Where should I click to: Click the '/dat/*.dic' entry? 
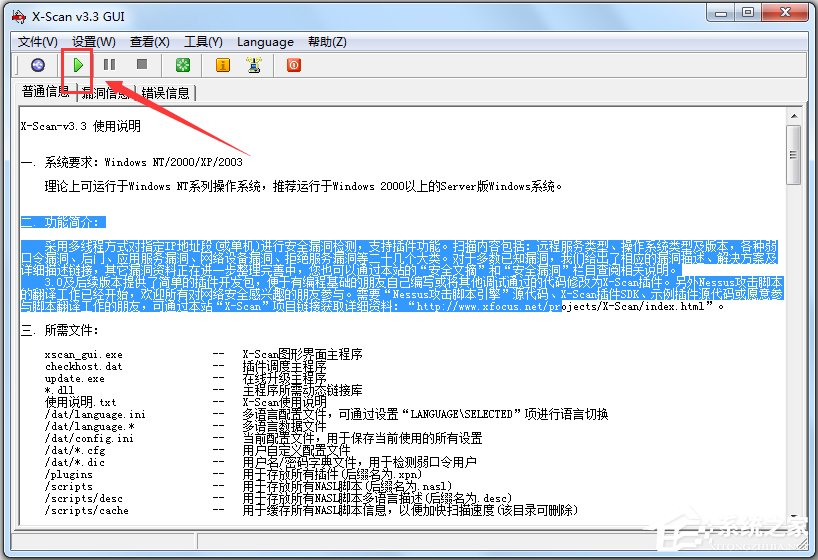pyautogui.click(x=75, y=462)
